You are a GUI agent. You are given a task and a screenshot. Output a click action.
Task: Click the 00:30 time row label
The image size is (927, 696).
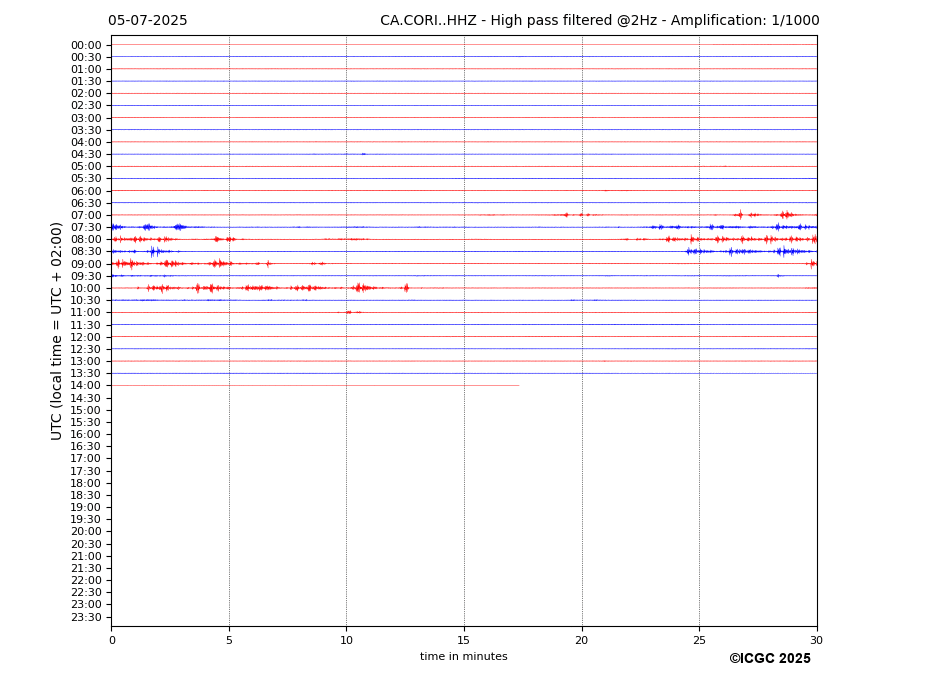(86, 57)
